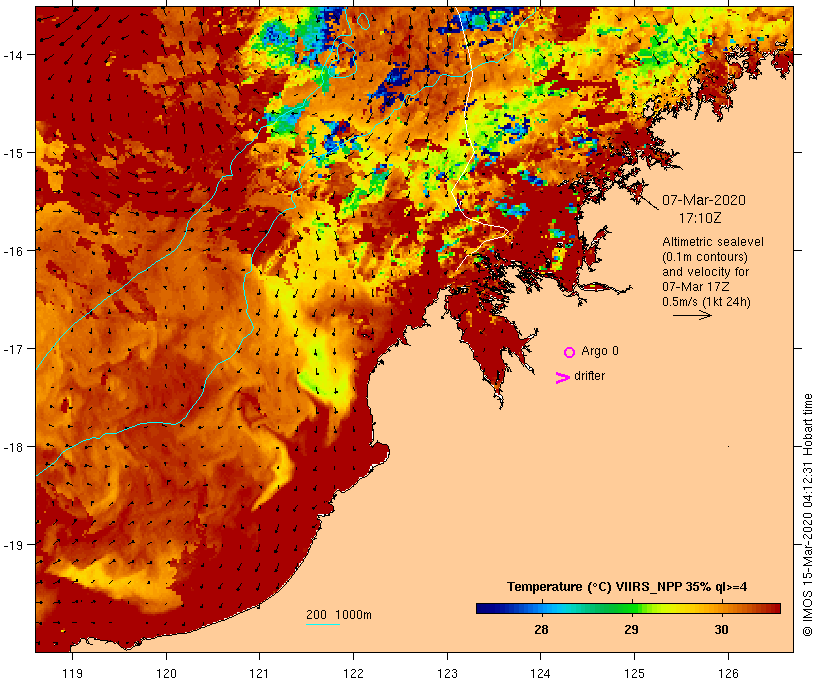
Task: Click the magenta Argo circle legend marker
Action: pyautogui.click(x=570, y=352)
